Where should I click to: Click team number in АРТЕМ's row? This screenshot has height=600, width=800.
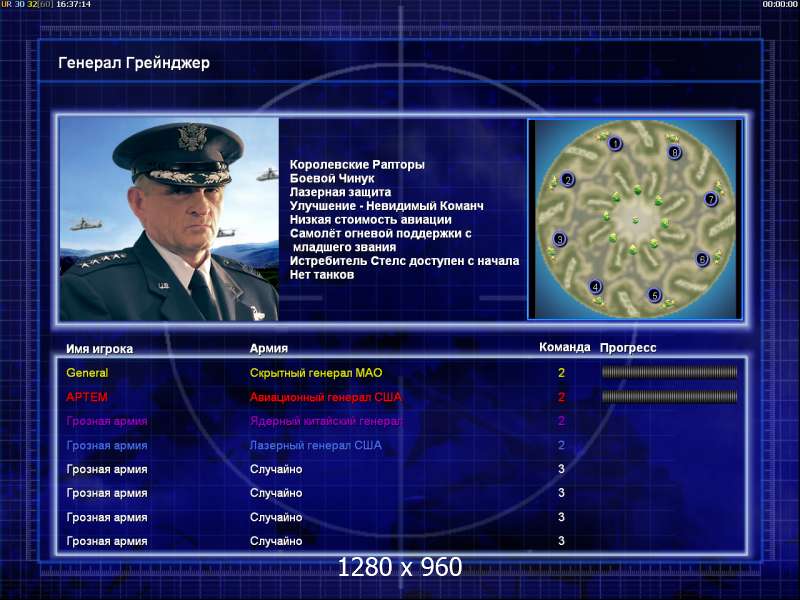point(561,396)
